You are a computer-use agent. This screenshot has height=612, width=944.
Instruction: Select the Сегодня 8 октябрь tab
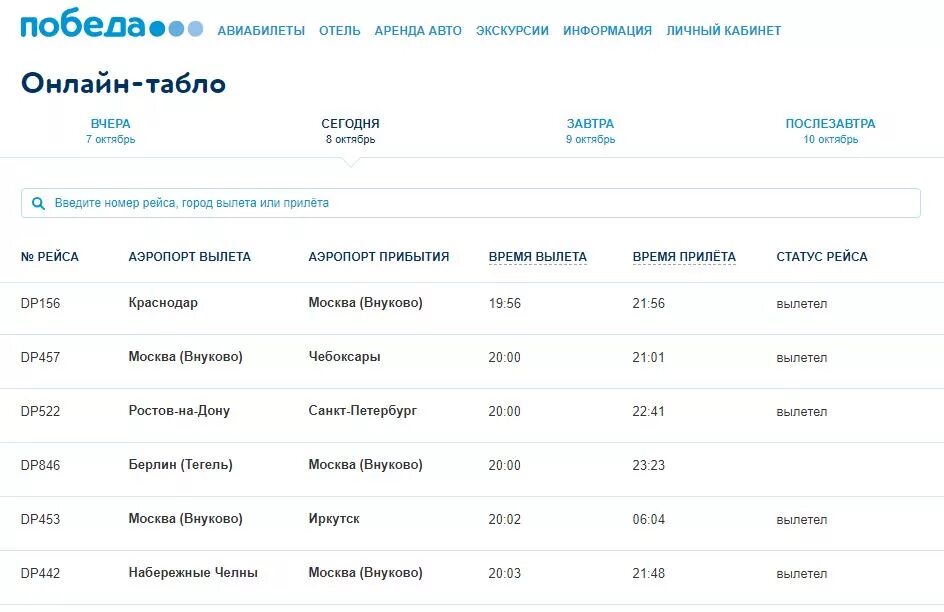(350, 131)
